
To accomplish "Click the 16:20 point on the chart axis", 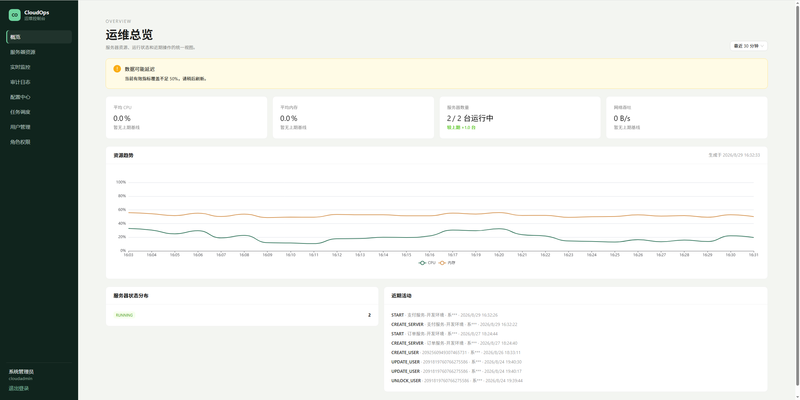I will tap(499, 255).
